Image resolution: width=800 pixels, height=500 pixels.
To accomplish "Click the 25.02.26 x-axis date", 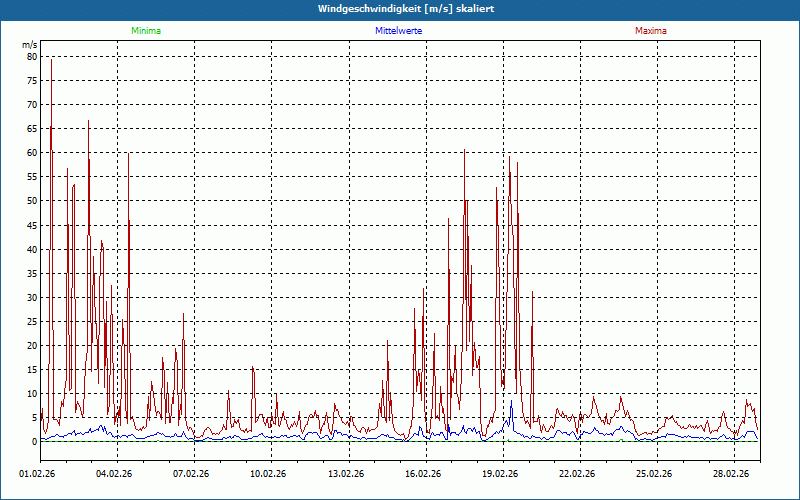I will 654,474.
